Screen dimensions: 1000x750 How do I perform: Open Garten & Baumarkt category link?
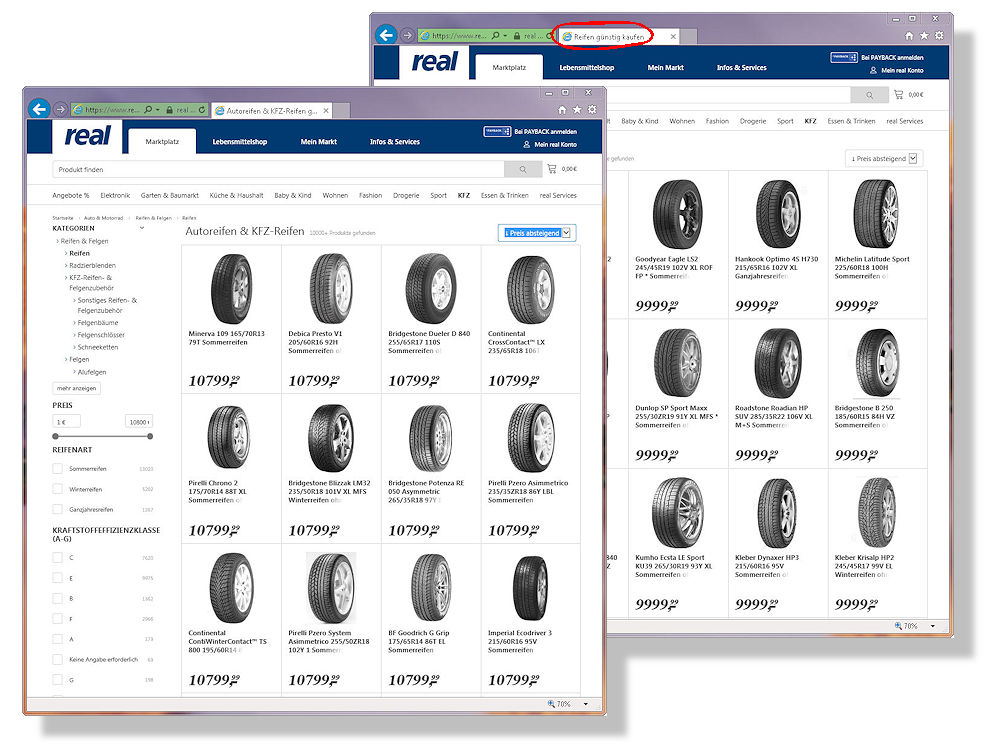(170, 195)
